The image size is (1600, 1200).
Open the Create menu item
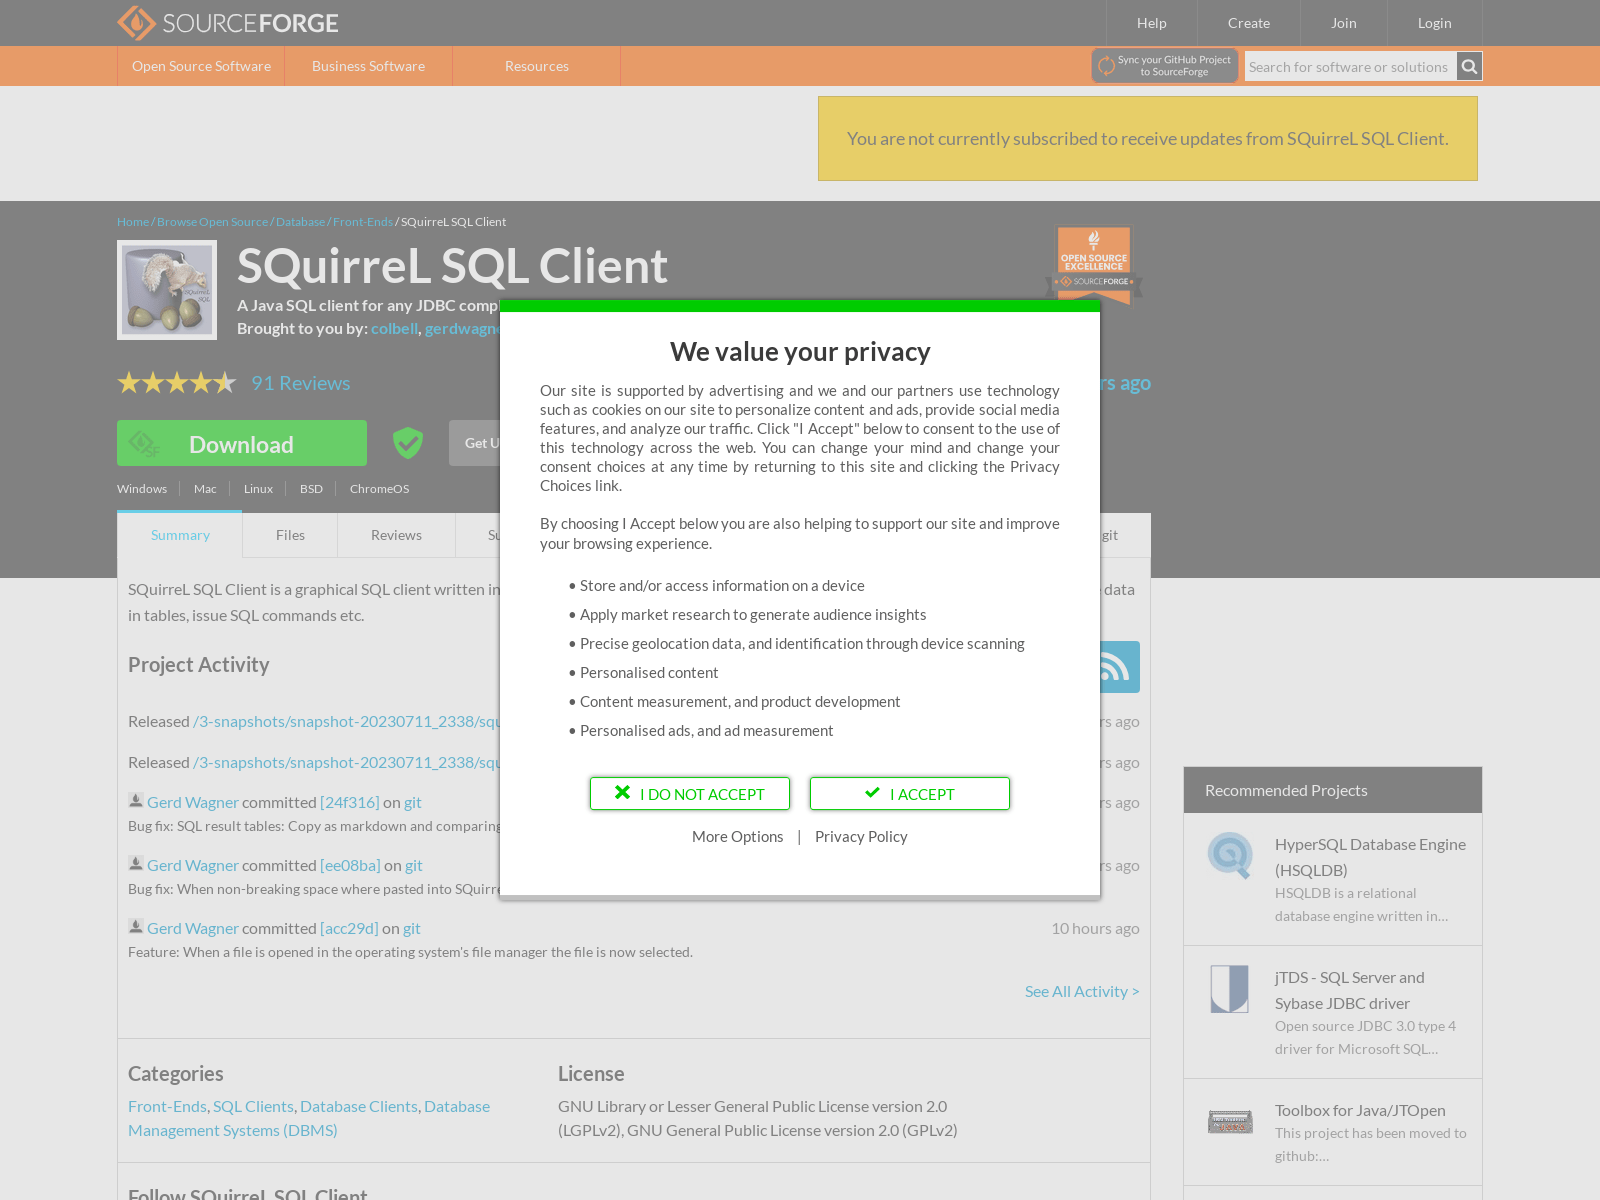point(1249,23)
